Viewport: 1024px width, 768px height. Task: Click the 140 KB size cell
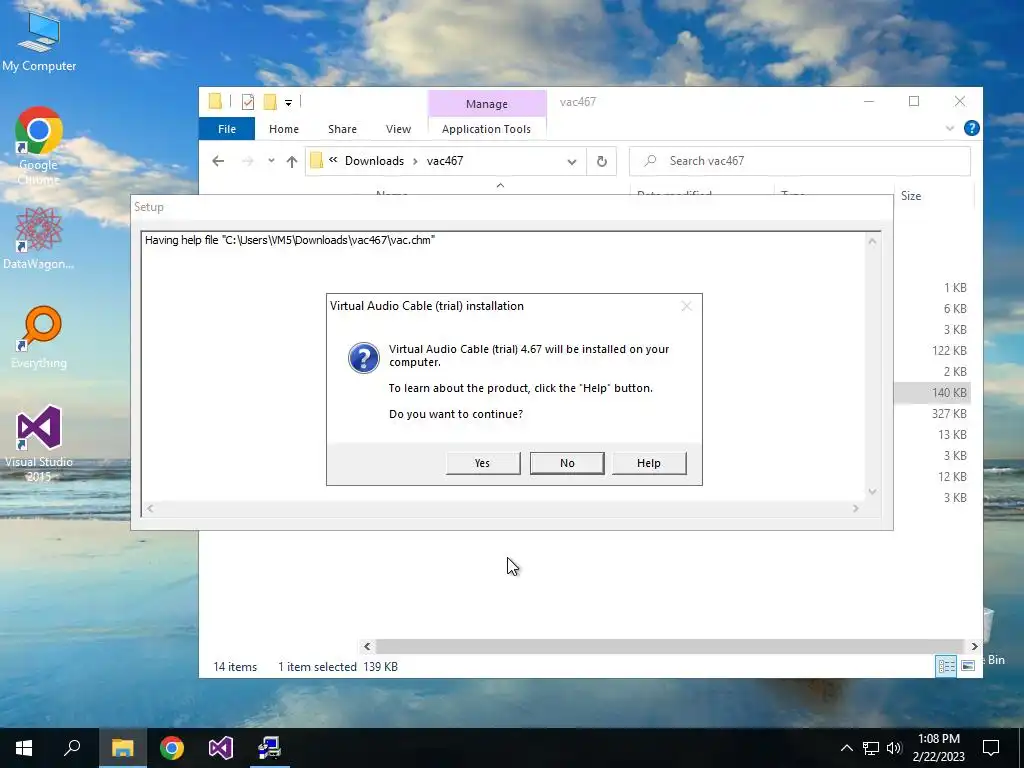[x=949, y=393]
